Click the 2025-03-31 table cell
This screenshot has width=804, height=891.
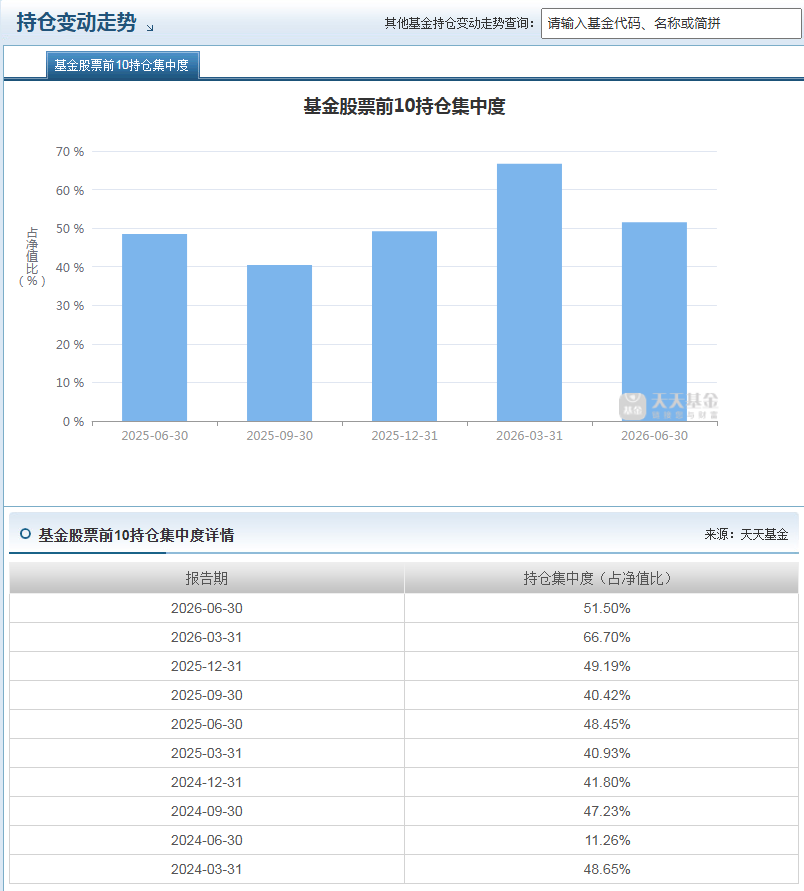[207, 753]
